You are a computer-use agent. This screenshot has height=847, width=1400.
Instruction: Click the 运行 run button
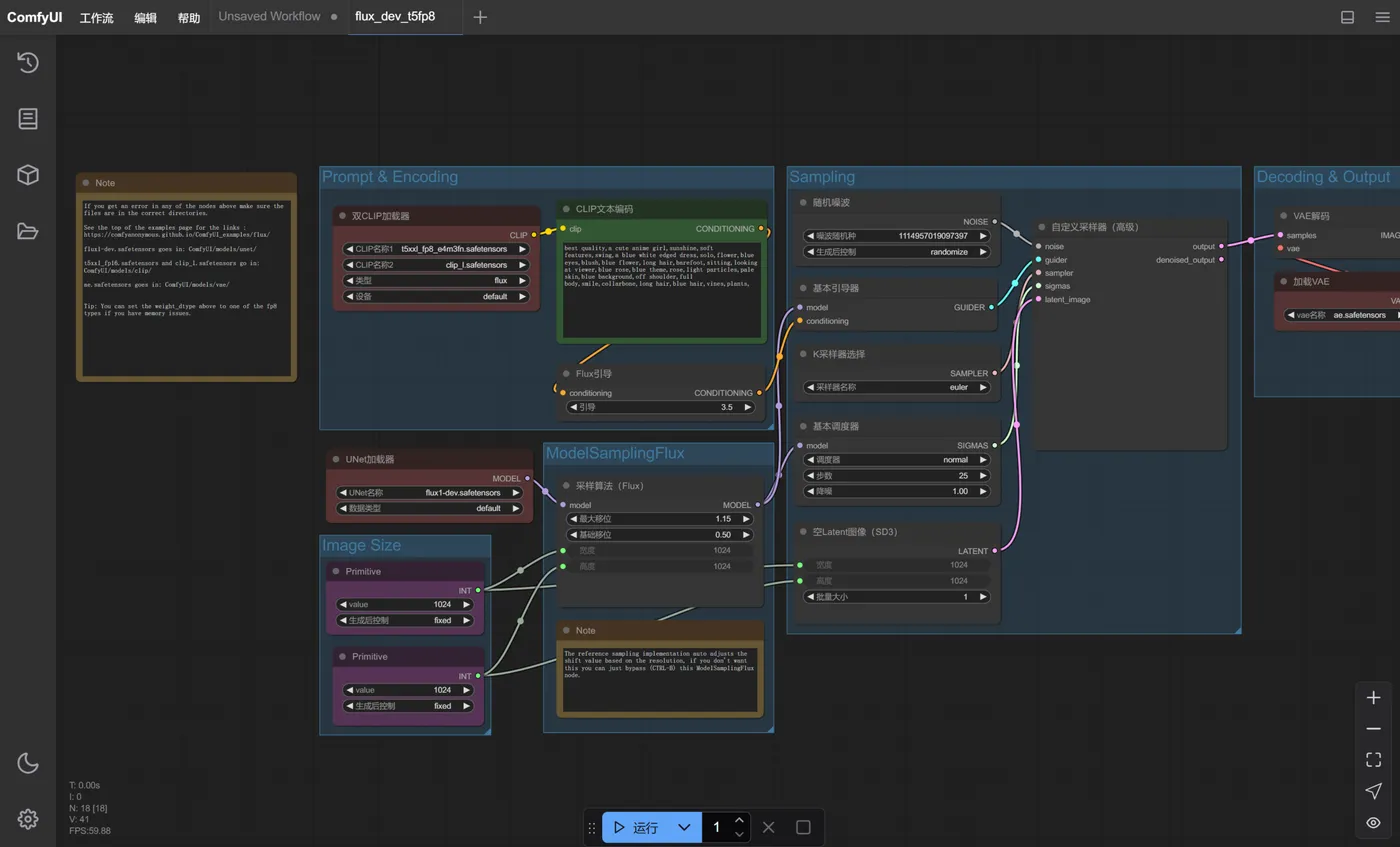point(636,827)
